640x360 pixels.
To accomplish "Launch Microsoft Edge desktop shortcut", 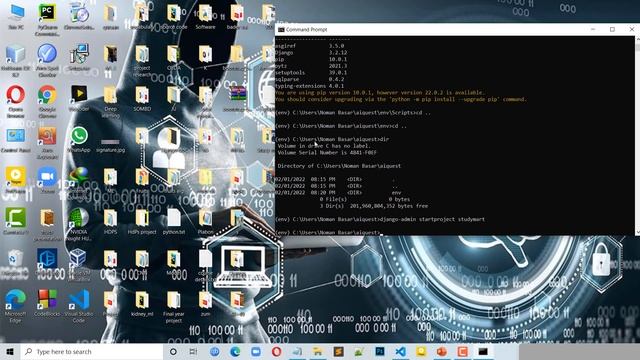I will 16,305.
